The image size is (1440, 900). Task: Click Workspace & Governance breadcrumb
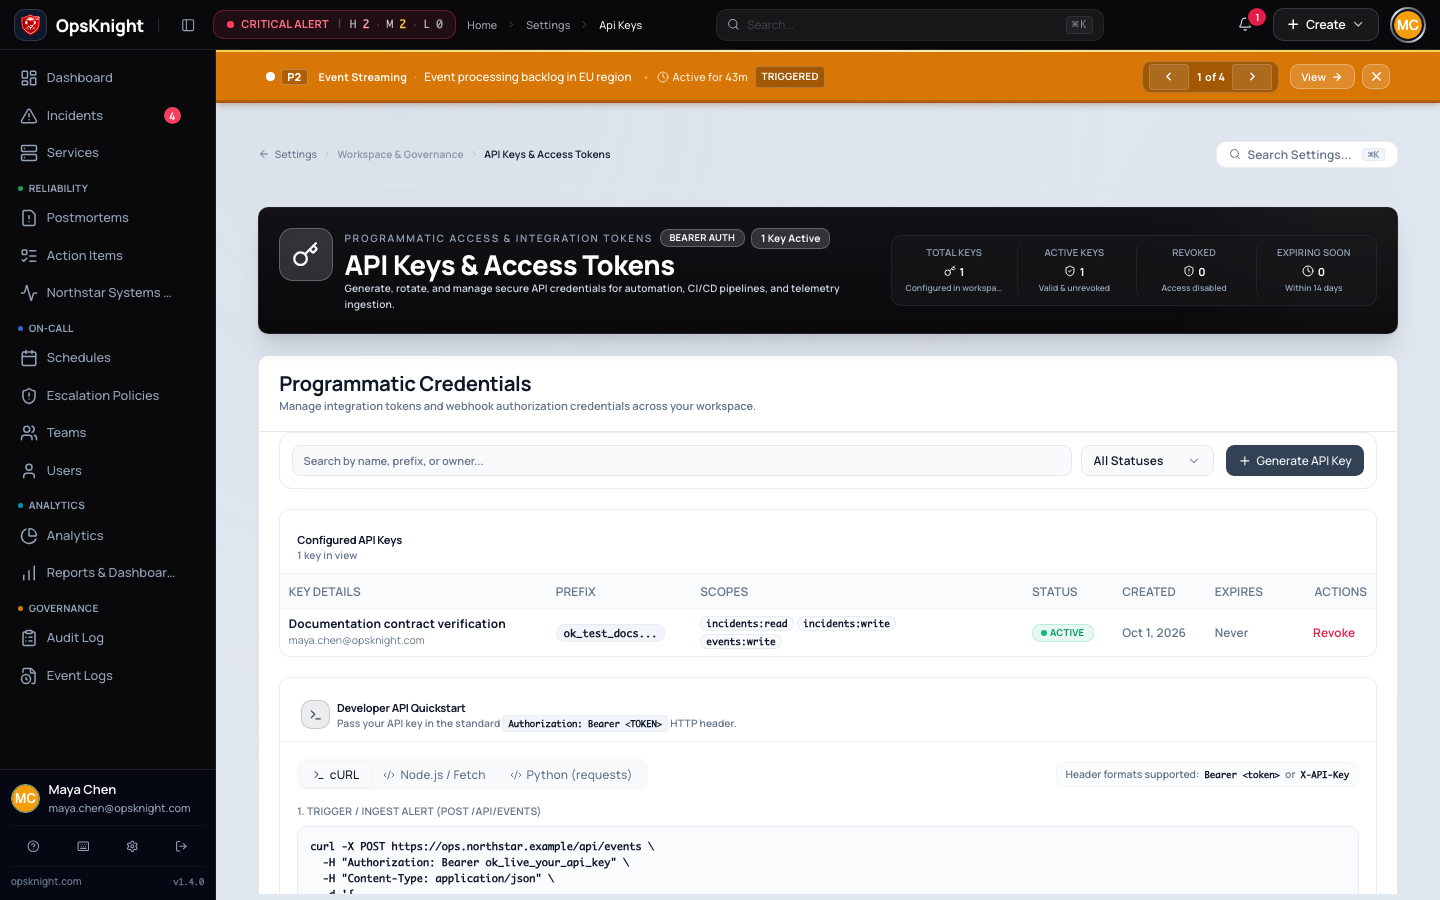(x=400, y=155)
